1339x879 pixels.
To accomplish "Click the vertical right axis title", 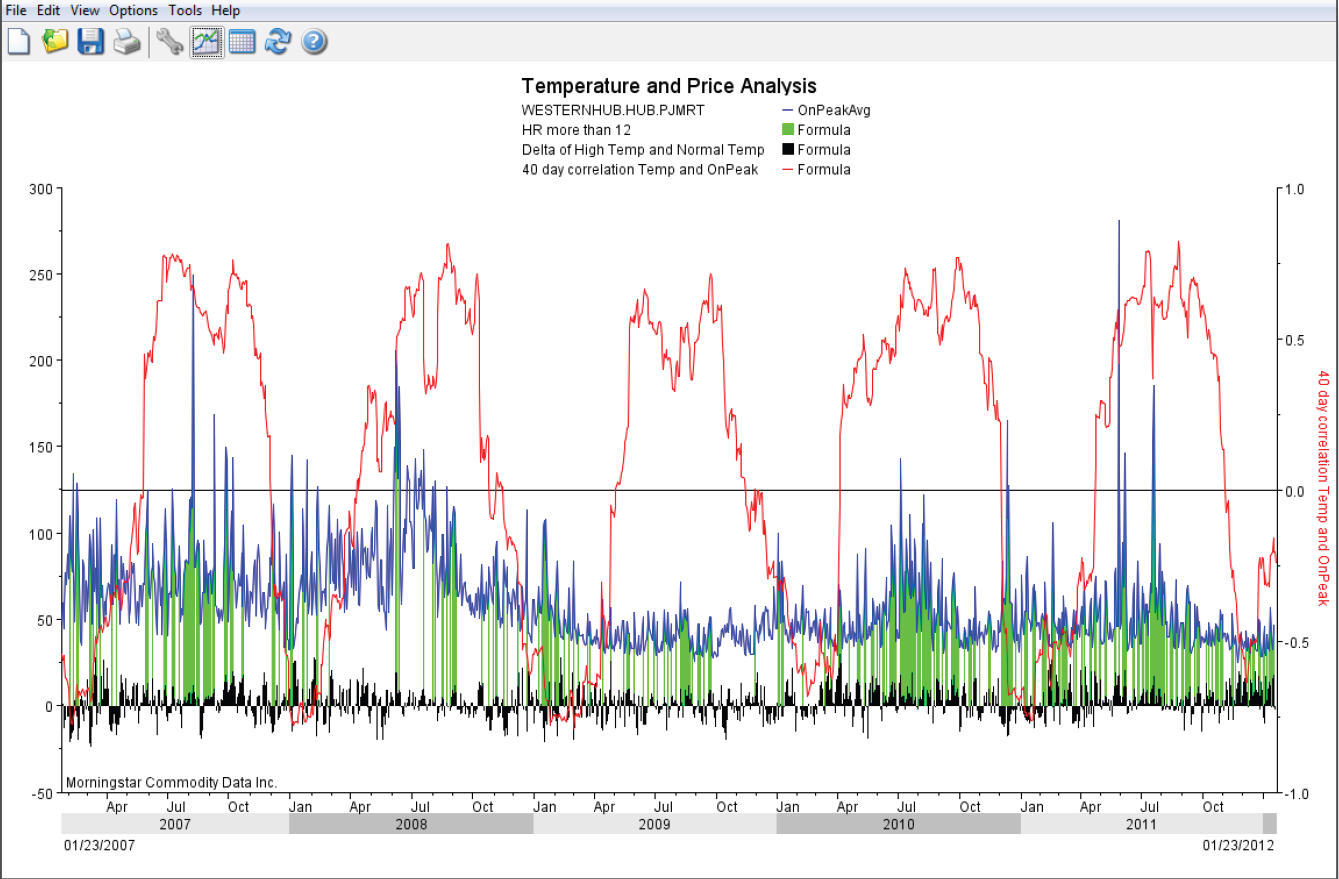I will (x=1324, y=488).
